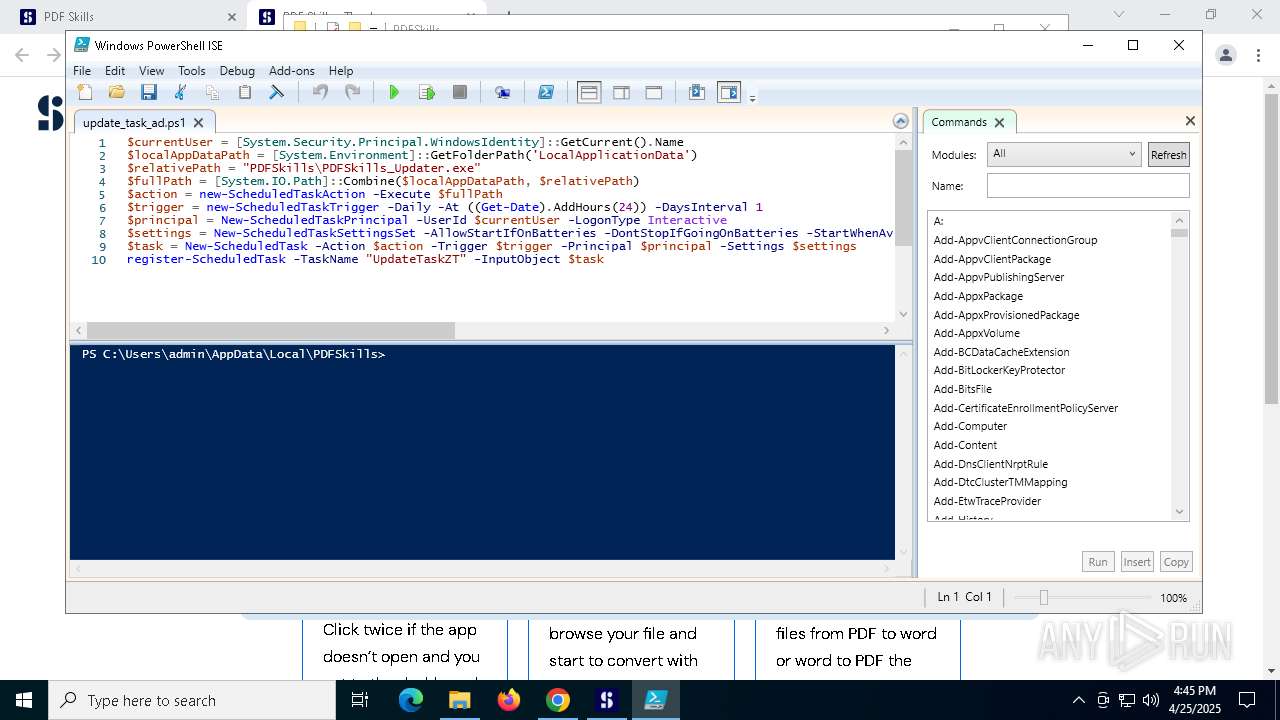Select the update_task_ad.ps1 script tab

(134, 122)
